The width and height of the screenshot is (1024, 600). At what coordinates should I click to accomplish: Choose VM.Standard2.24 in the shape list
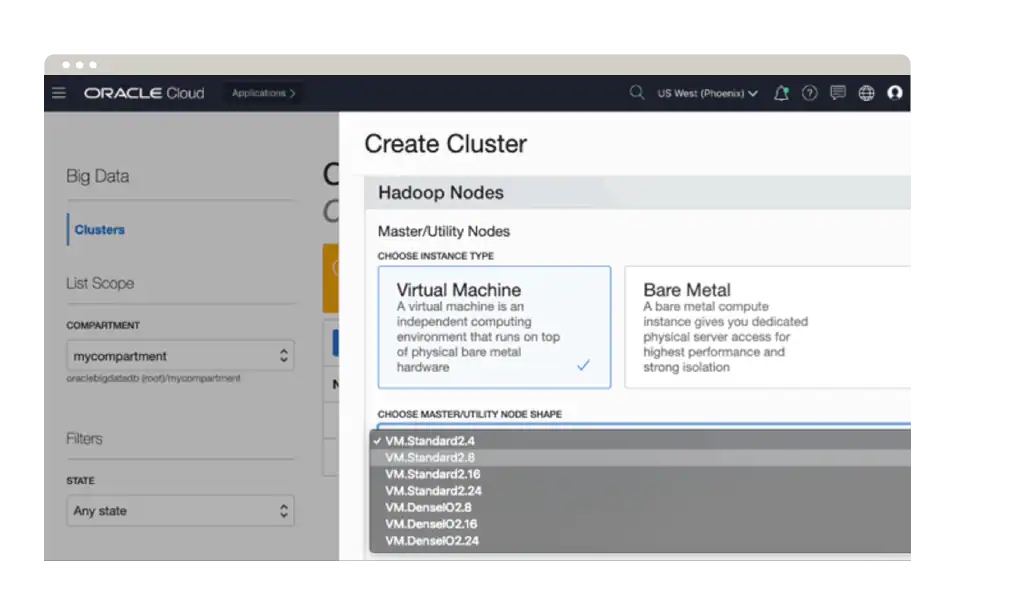434,491
